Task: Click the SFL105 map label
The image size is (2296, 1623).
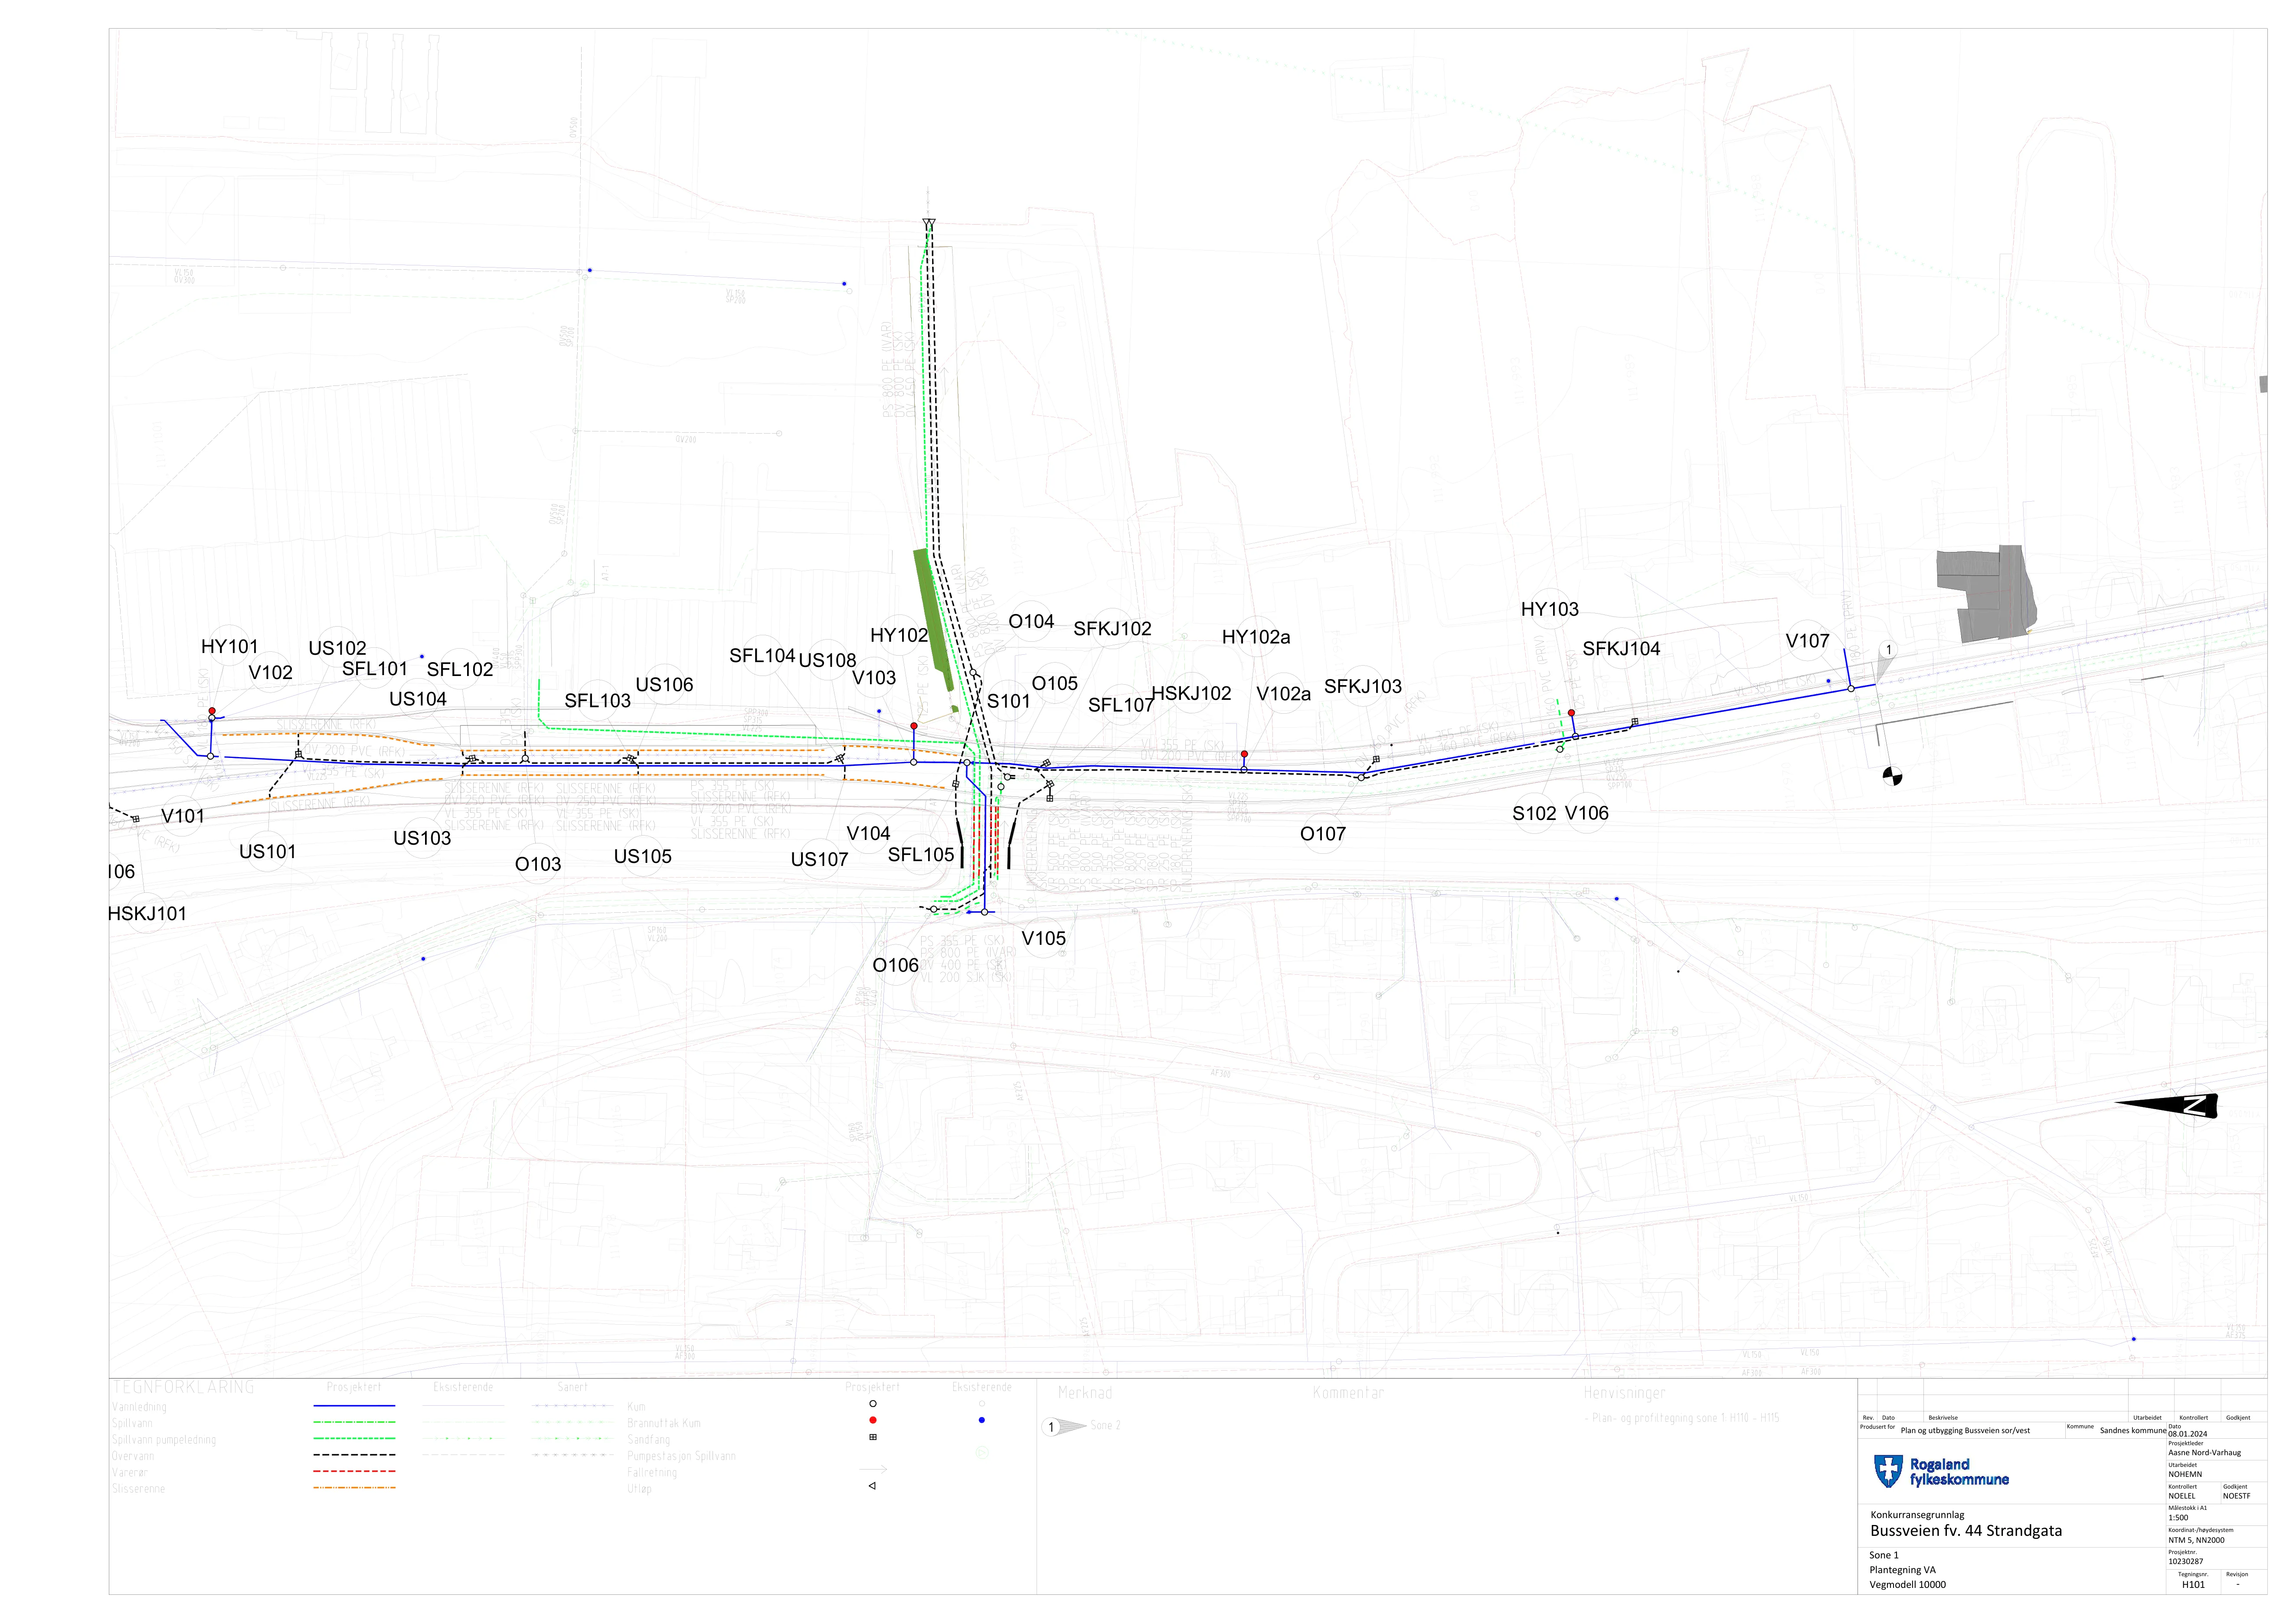Action: (x=921, y=855)
